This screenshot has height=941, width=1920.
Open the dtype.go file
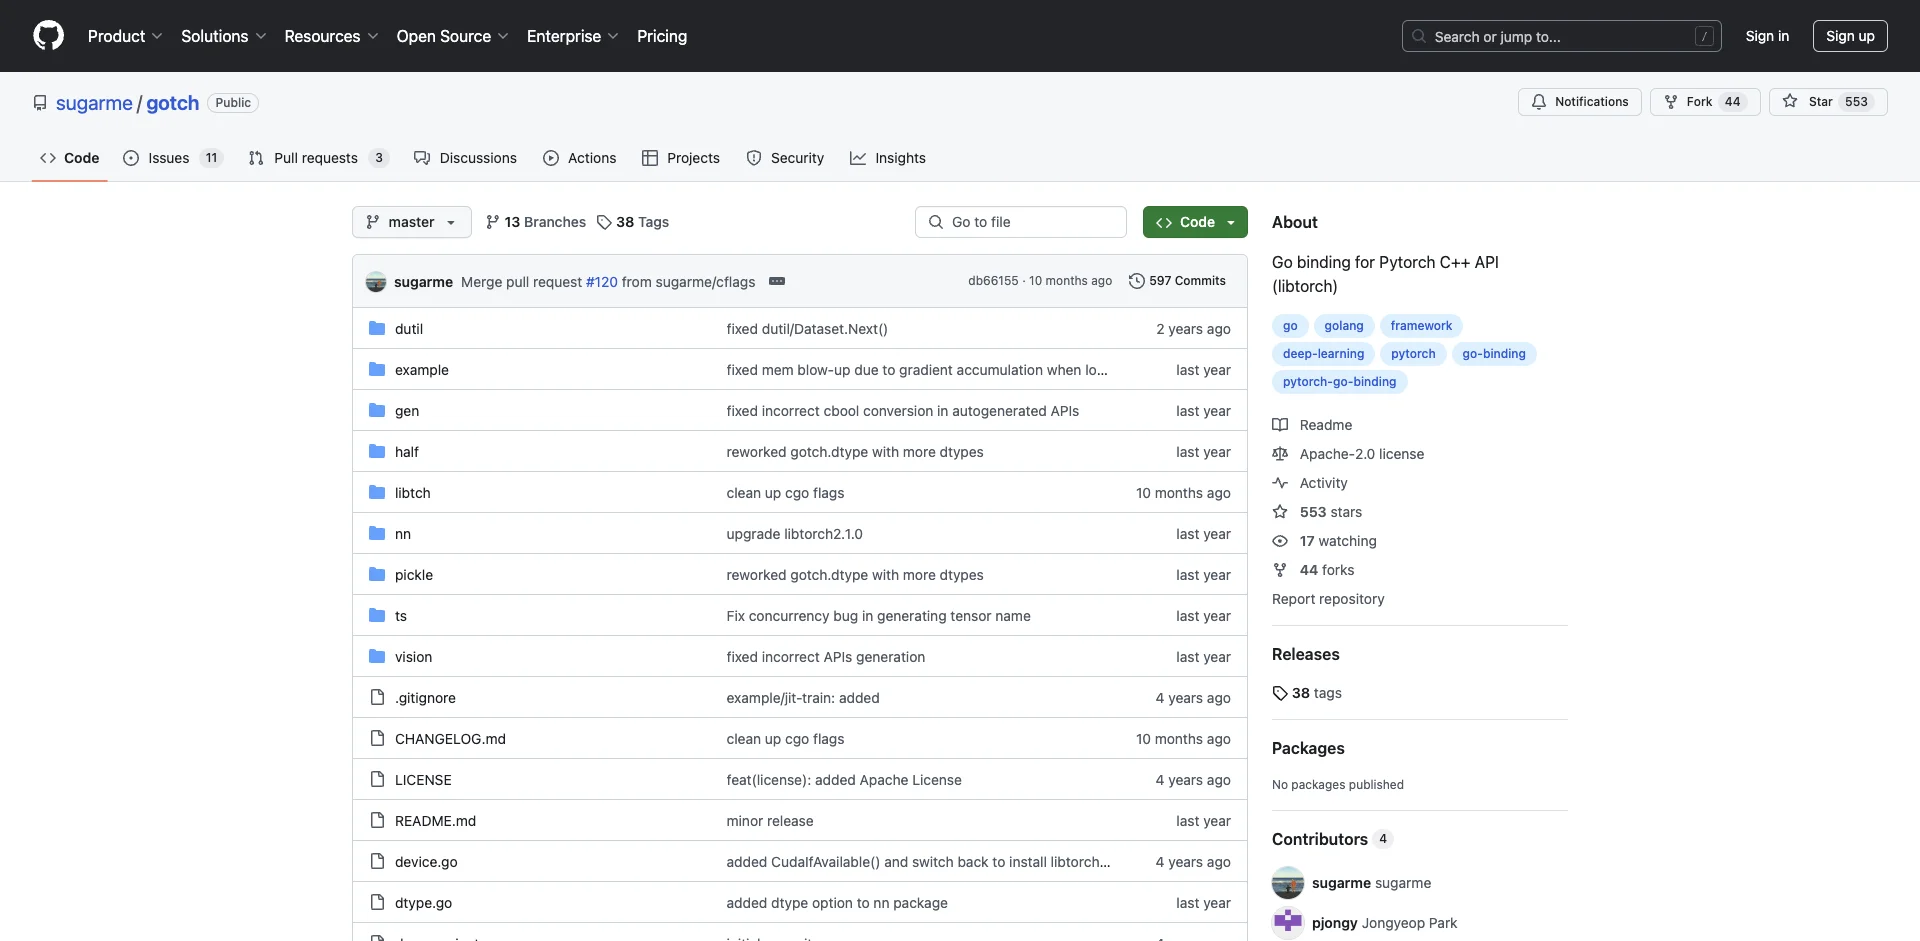click(x=423, y=903)
